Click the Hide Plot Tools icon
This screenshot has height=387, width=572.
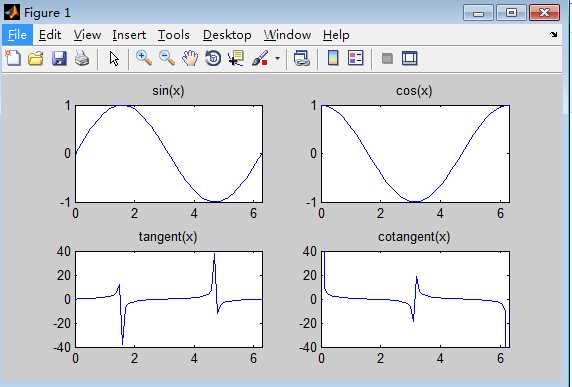(x=387, y=58)
